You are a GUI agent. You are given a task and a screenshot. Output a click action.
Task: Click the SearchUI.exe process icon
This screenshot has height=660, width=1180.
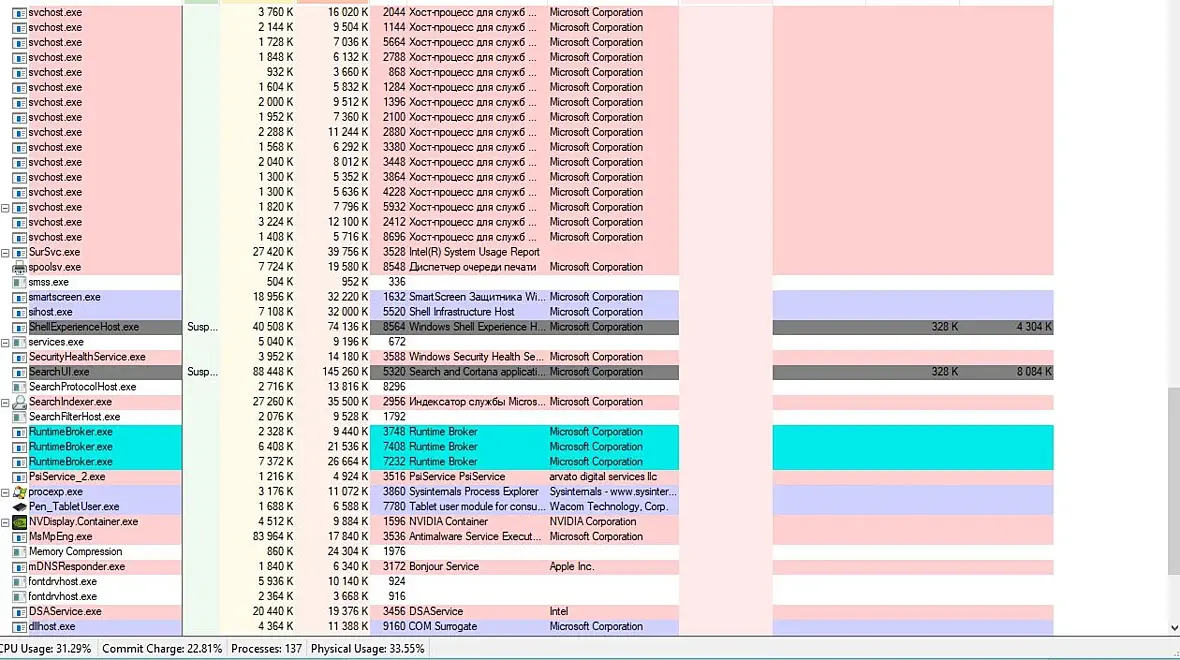(x=20, y=373)
